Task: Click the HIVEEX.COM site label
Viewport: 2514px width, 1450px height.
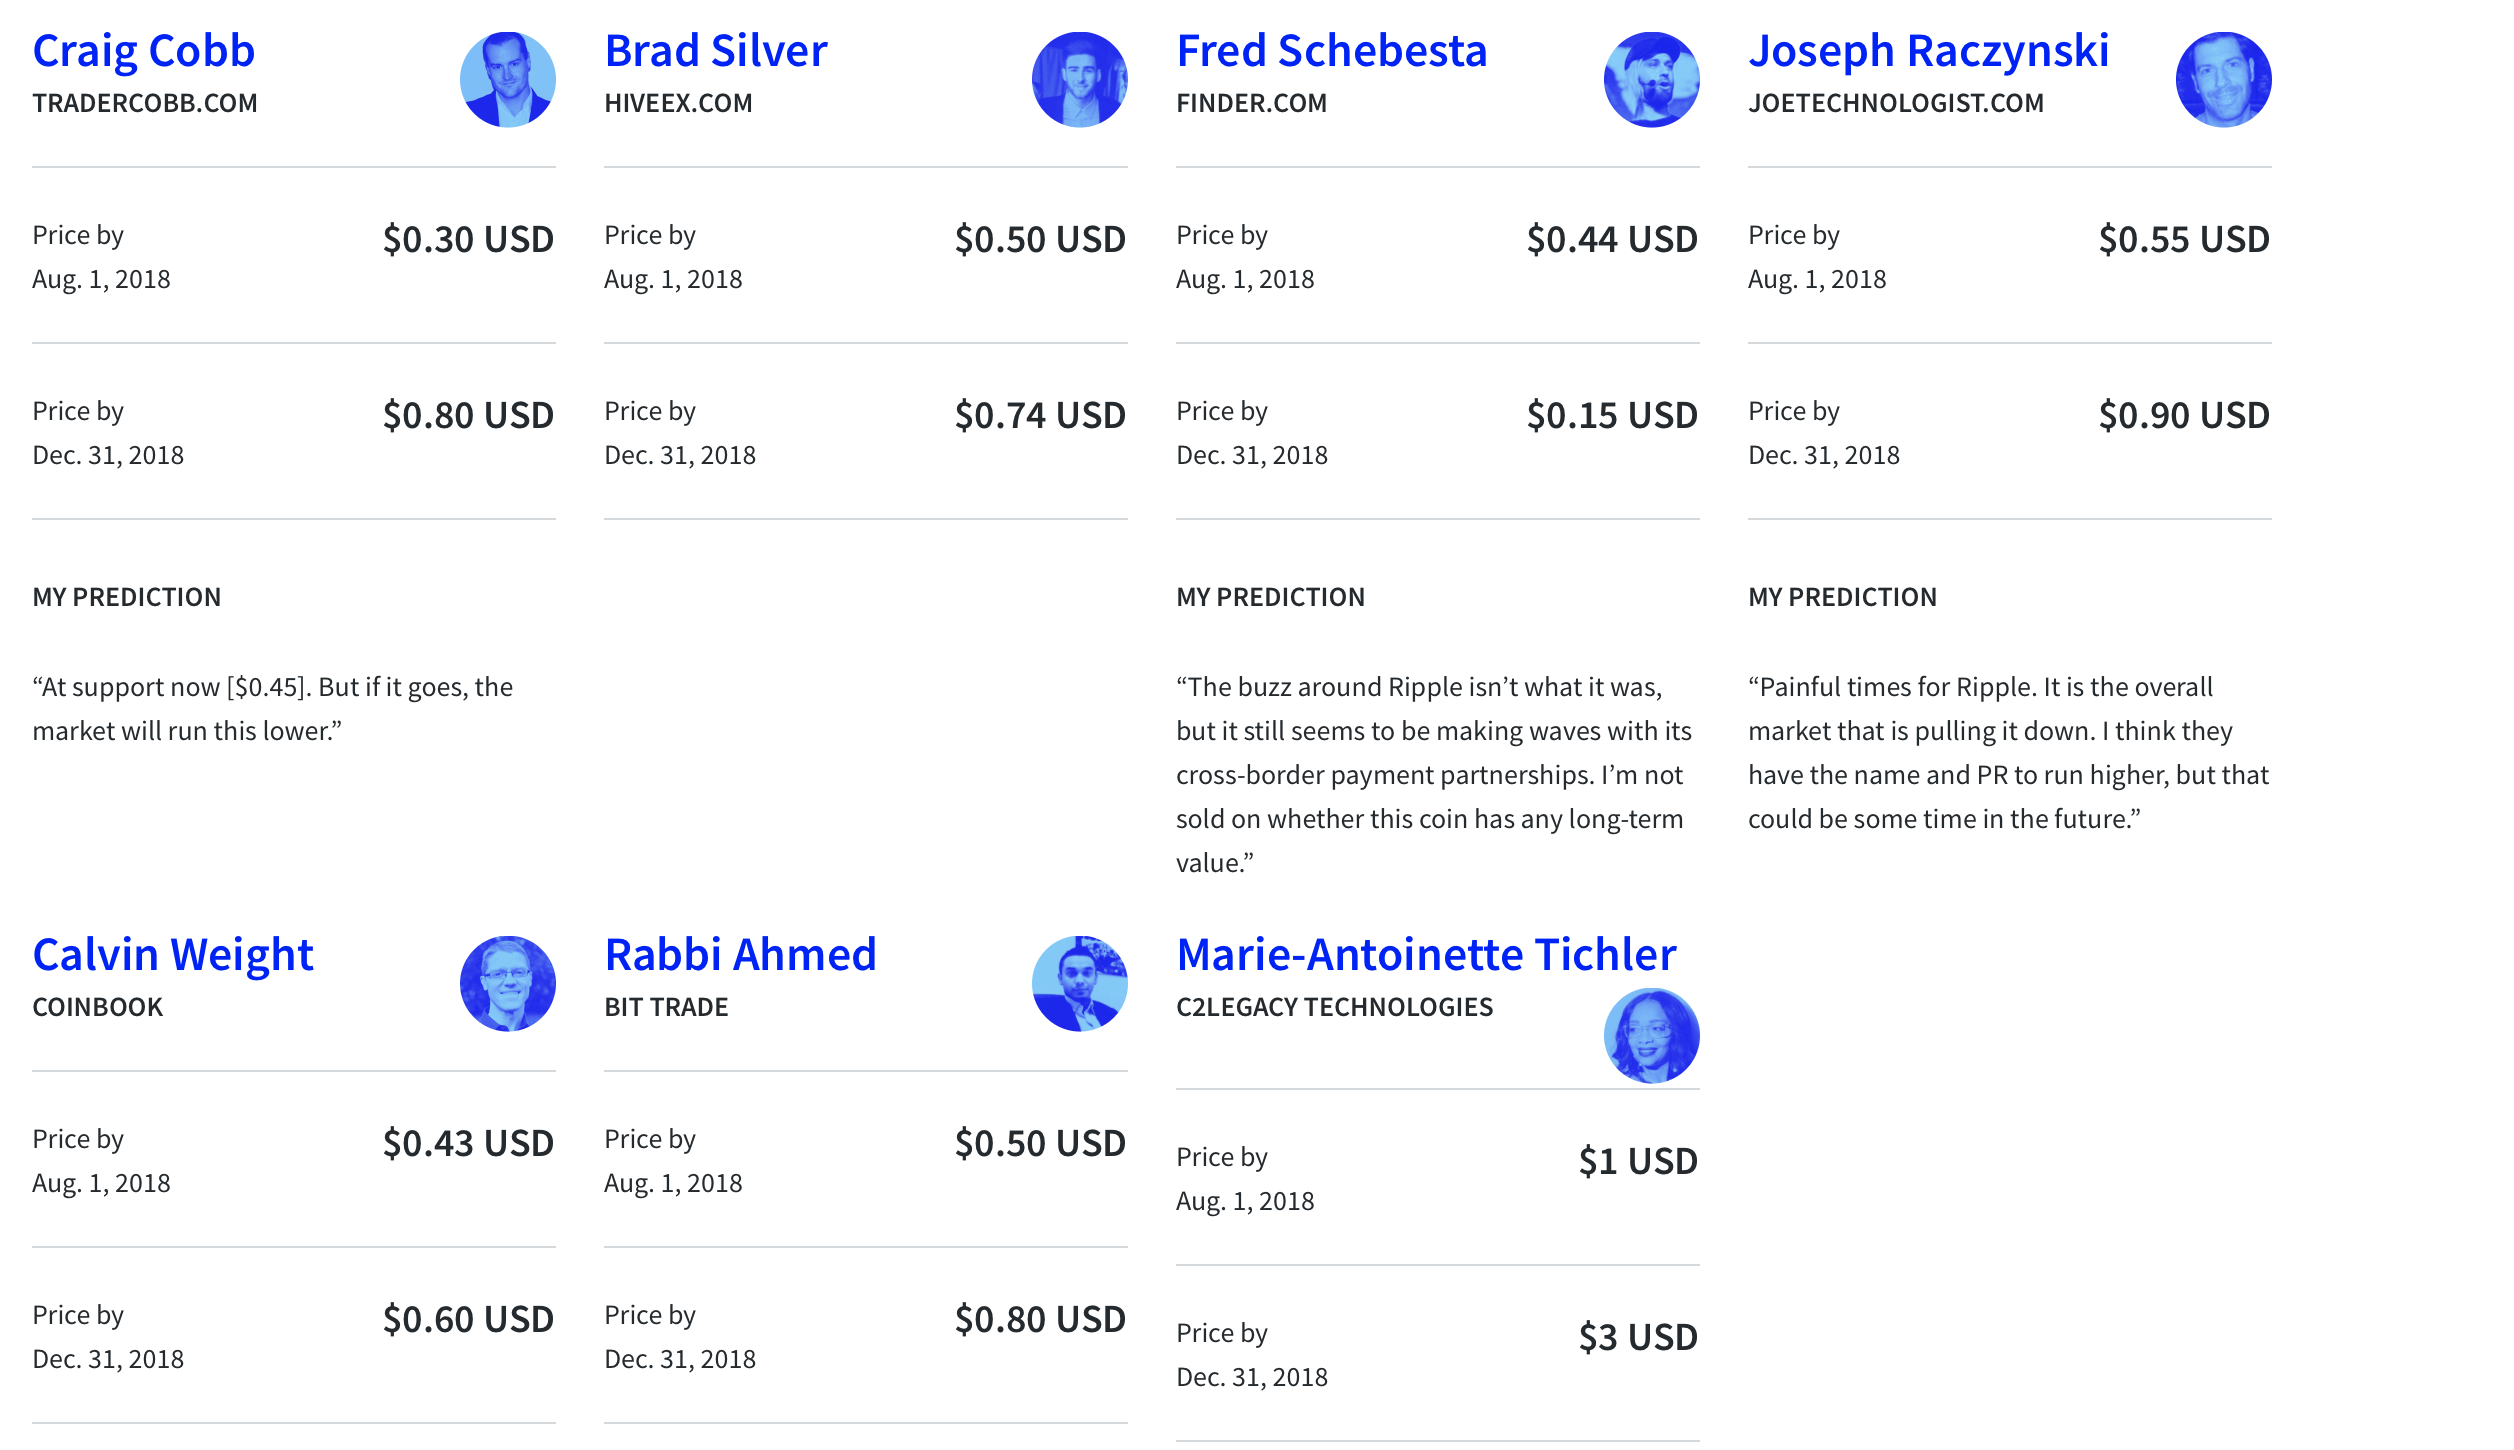Action: 678,103
